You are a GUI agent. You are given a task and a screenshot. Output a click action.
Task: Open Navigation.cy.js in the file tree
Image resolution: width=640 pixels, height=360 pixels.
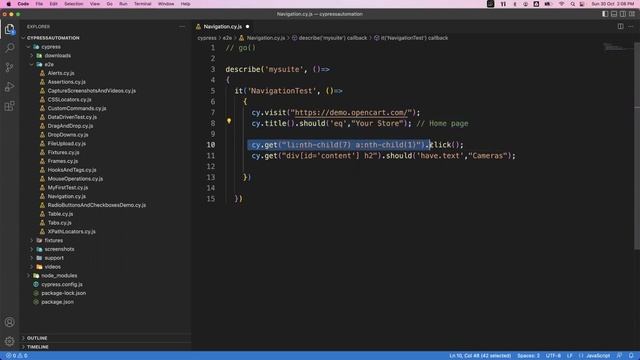pyautogui.click(x=67, y=196)
